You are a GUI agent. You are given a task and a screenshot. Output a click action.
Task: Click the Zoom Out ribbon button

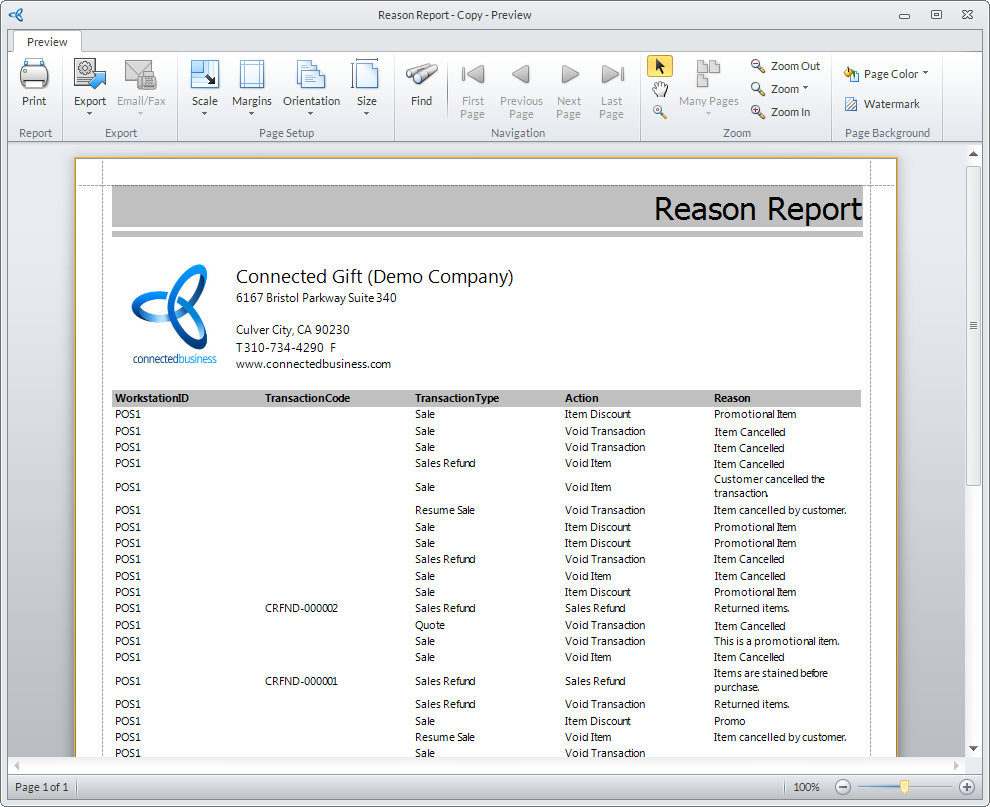click(786, 66)
